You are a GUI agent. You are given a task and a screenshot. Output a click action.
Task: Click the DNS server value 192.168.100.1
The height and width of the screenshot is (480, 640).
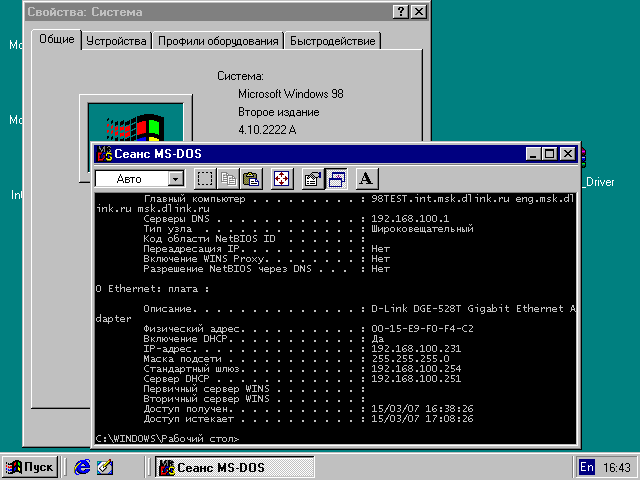[x=410, y=219]
